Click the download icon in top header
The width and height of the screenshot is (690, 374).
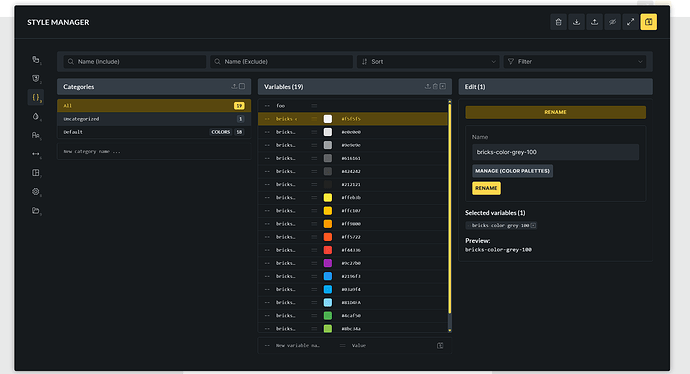pyautogui.click(x=576, y=22)
